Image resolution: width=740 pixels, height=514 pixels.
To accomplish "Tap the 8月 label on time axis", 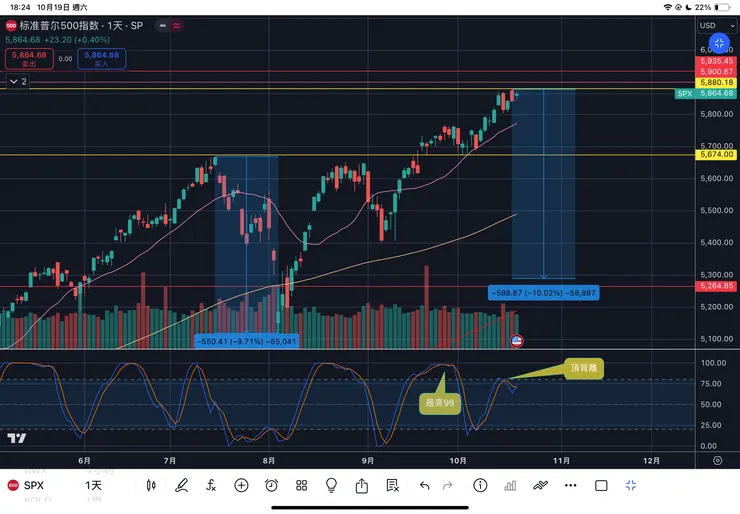I will 269,461.
